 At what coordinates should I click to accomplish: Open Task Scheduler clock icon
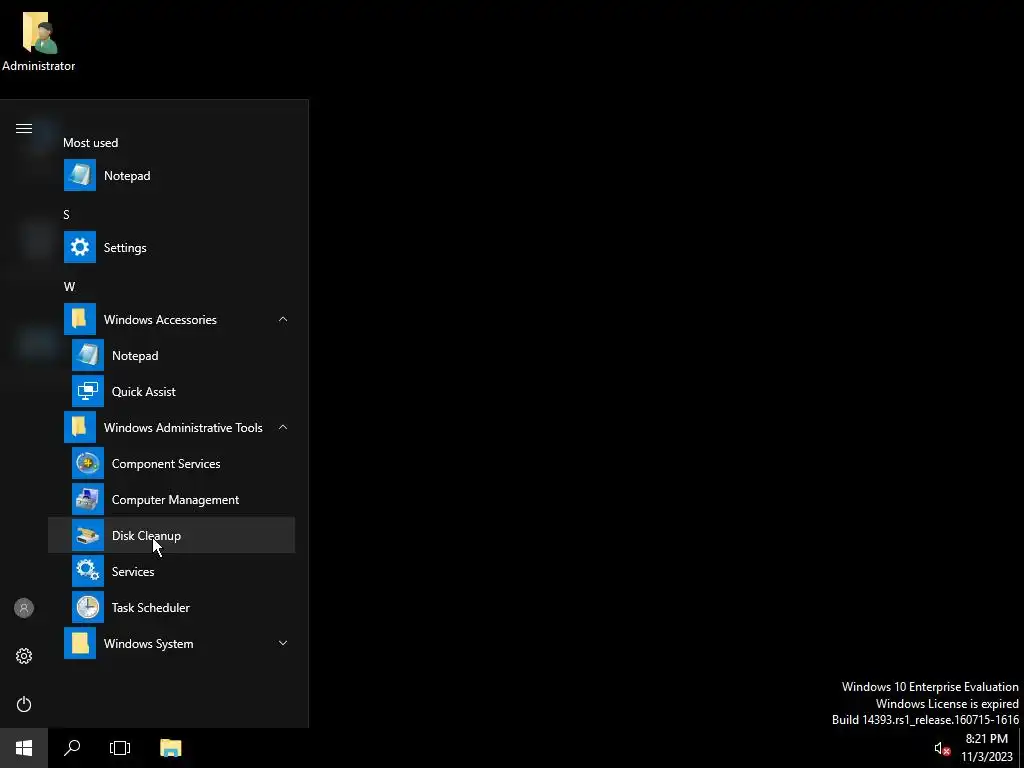click(x=88, y=607)
